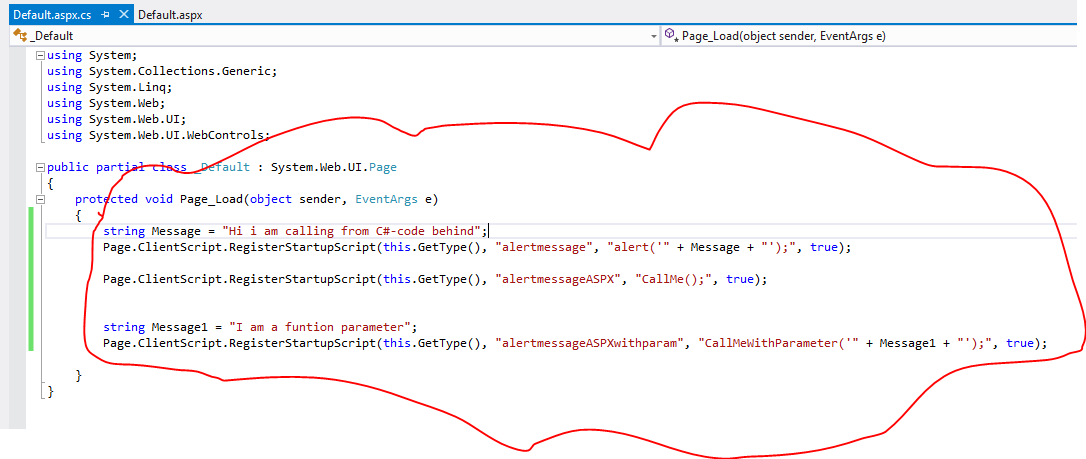
Task: Click 'public partial class' declaration text
Action: [116, 168]
